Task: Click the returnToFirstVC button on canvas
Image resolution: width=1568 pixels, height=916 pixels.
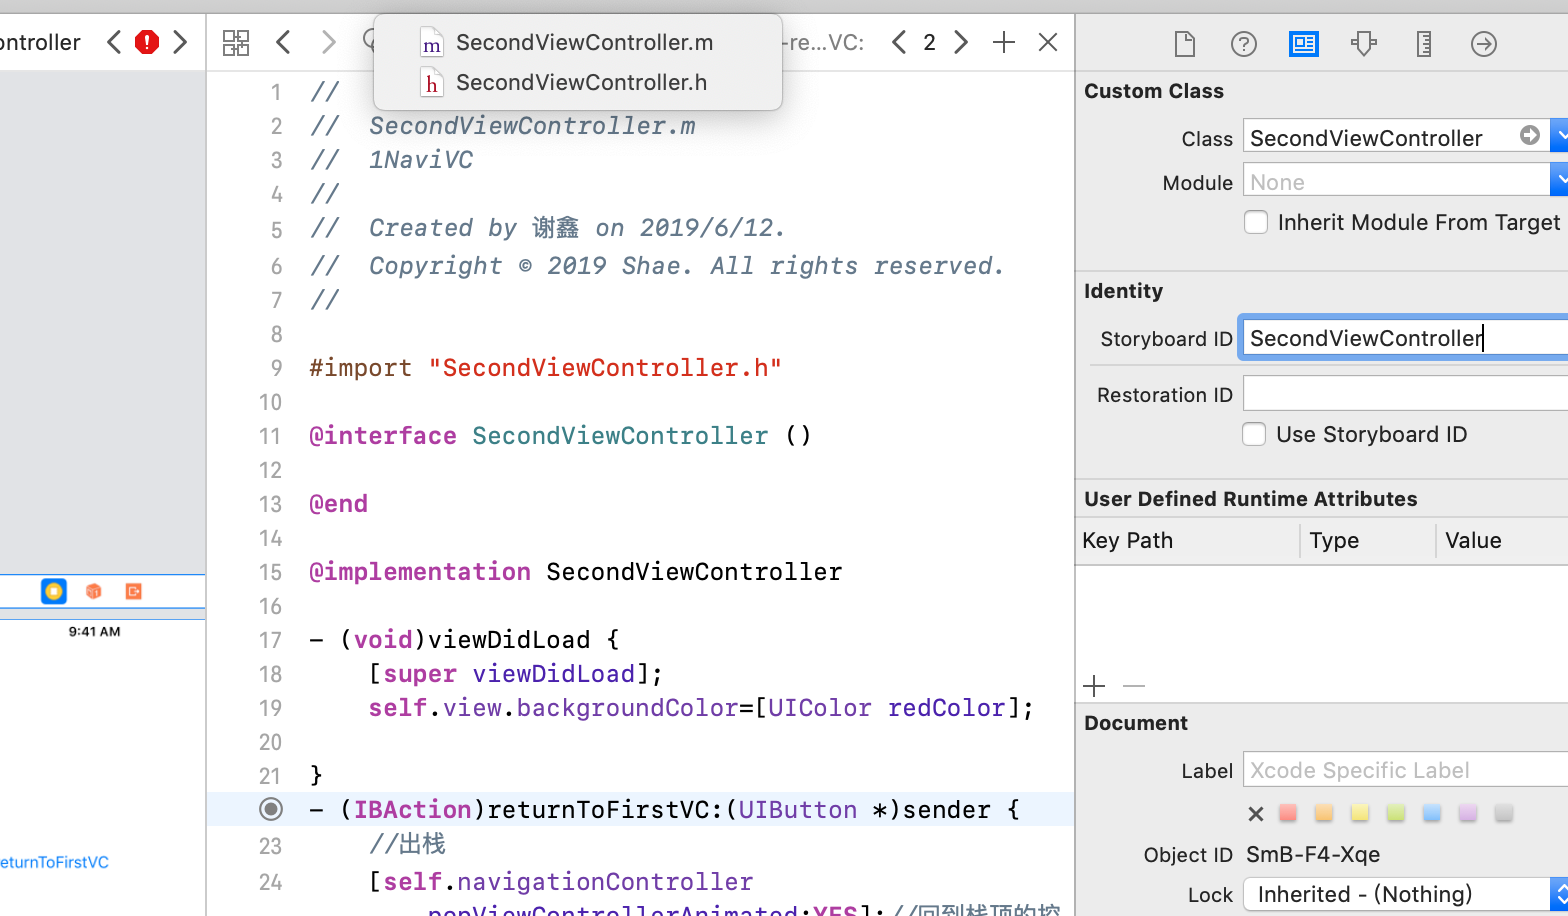Action: point(54,862)
